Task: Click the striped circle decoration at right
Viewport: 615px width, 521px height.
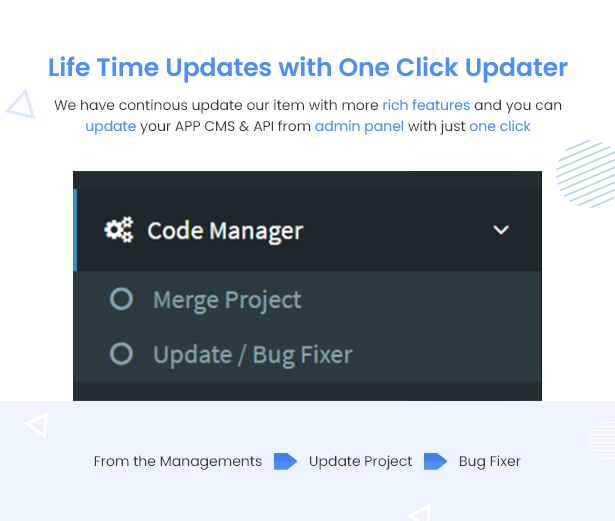Action: coord(586,174)
